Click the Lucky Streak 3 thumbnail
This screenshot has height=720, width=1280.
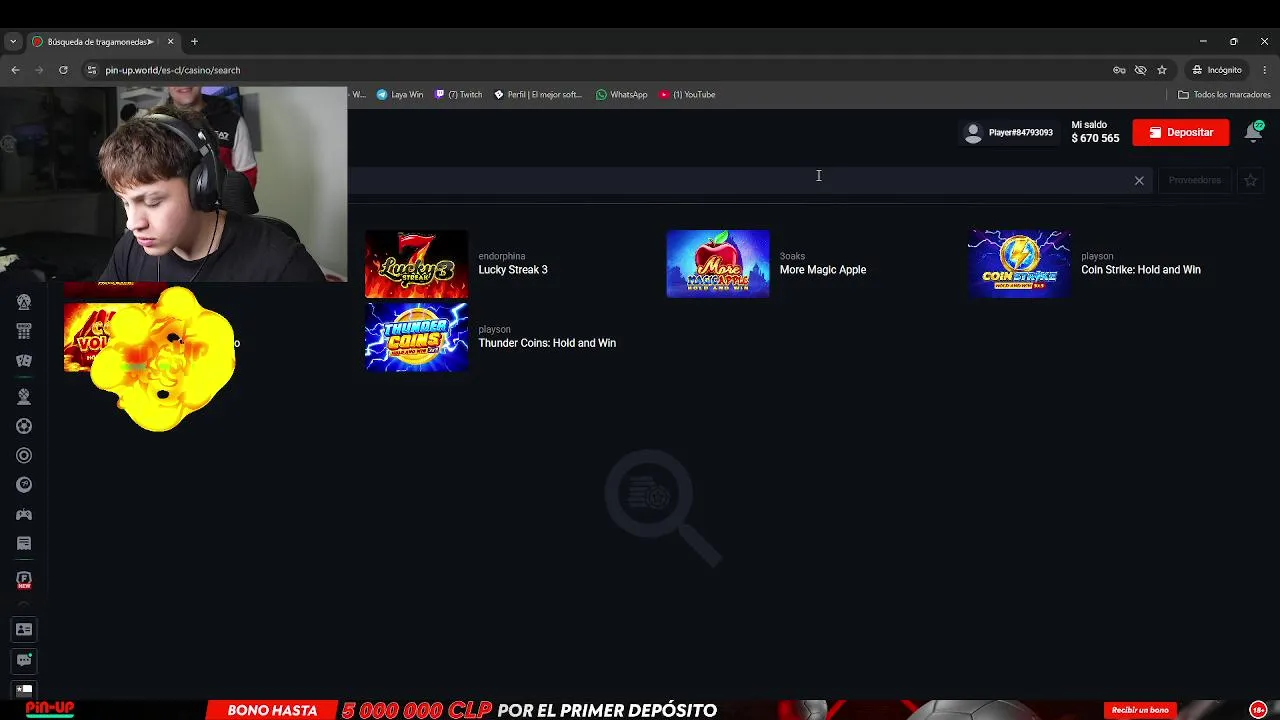[x=416, y=264]
